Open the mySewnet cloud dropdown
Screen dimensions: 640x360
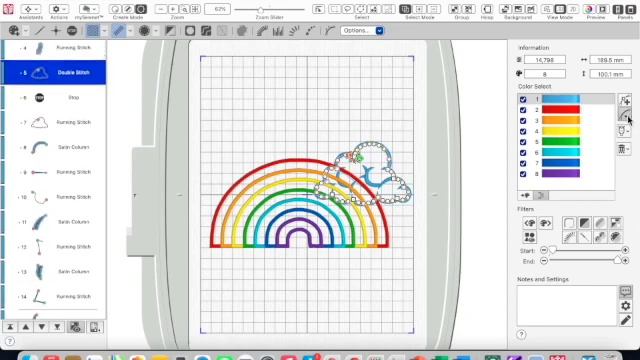(x=89, y=9)
